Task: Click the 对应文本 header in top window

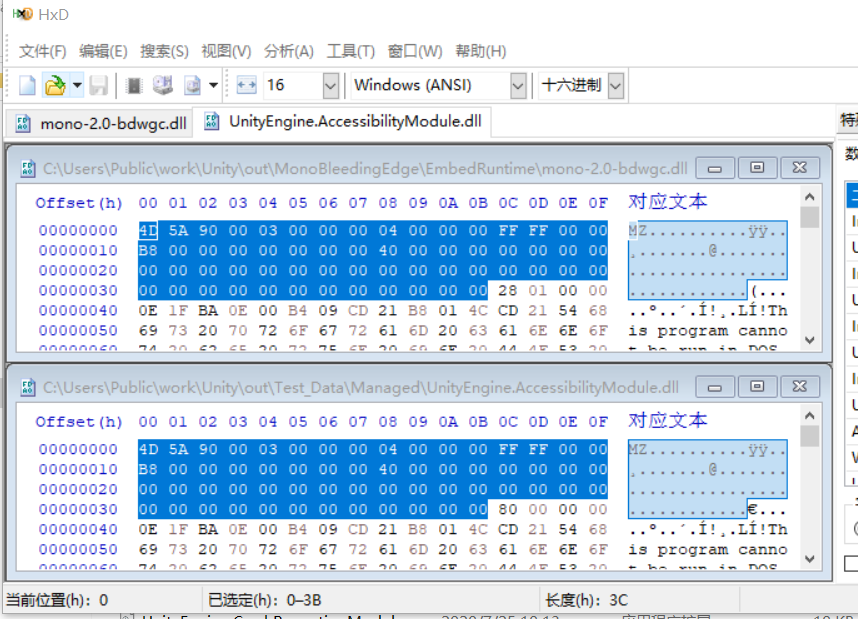Action: pyautogui.click(x=667, y=202)
